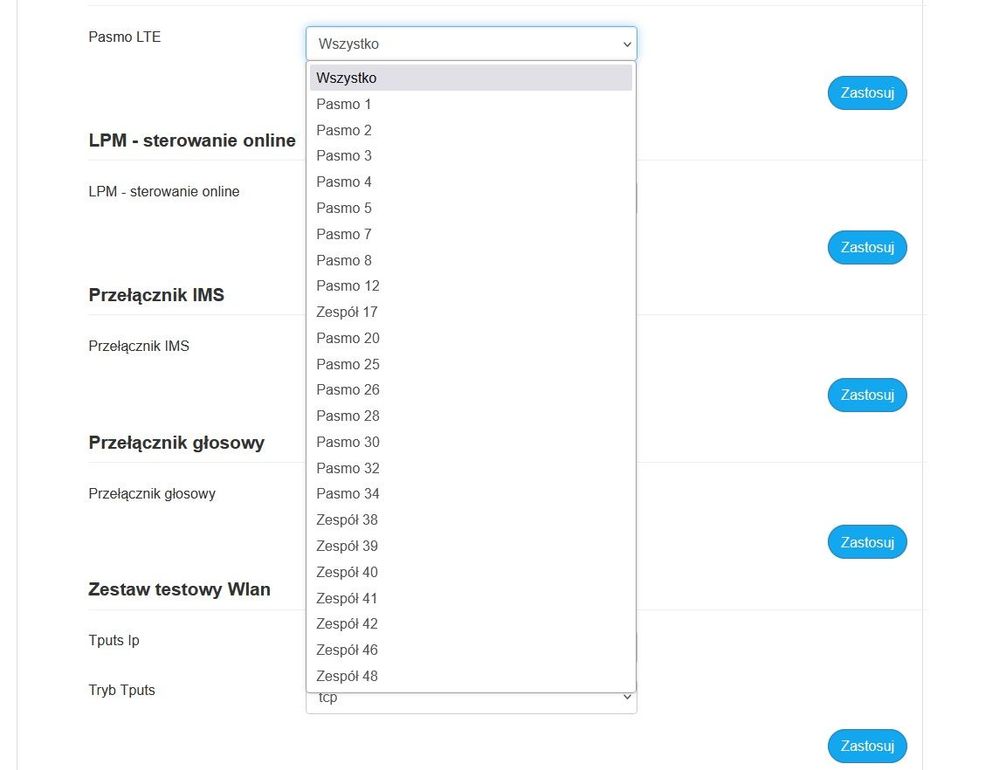This screenshot has height=770, width=999.
Task: Apply Pasmo LTE setting with Zastosuj
Action: point(867,93)
